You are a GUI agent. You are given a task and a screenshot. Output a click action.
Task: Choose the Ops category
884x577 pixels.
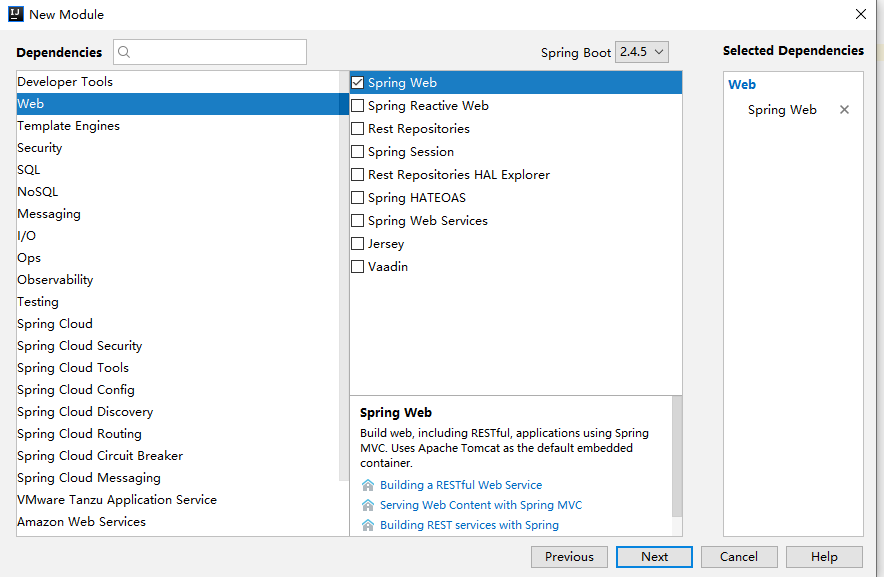tap(178, 258)
